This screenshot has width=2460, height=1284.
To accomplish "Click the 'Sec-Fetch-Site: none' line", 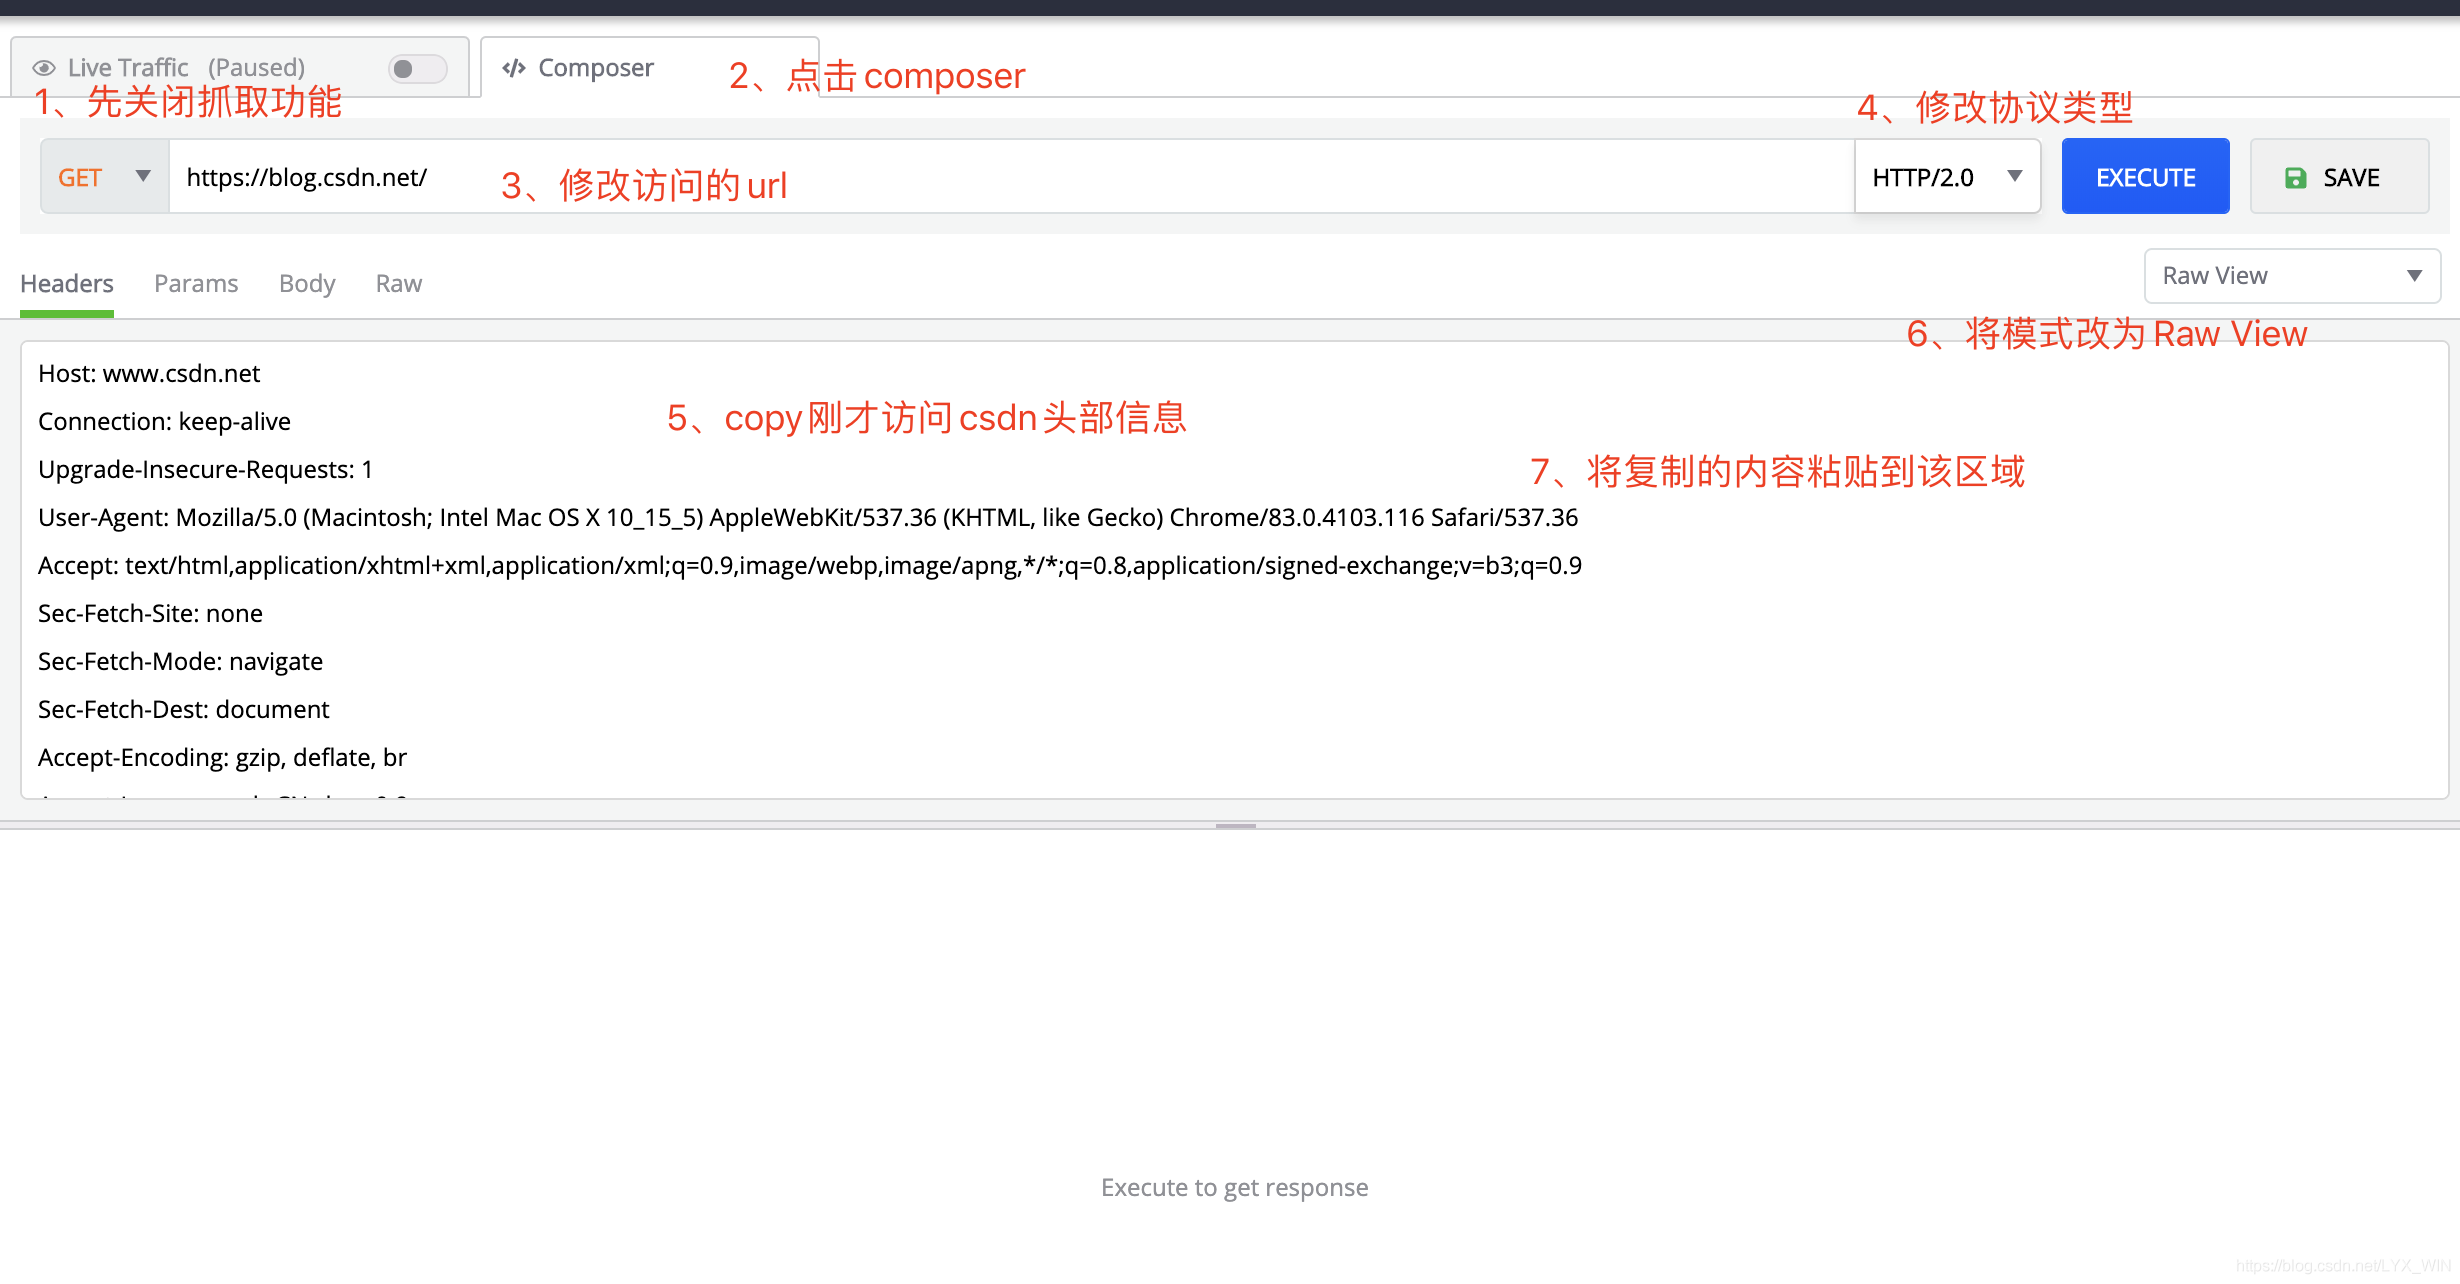I will pos(150,614).
